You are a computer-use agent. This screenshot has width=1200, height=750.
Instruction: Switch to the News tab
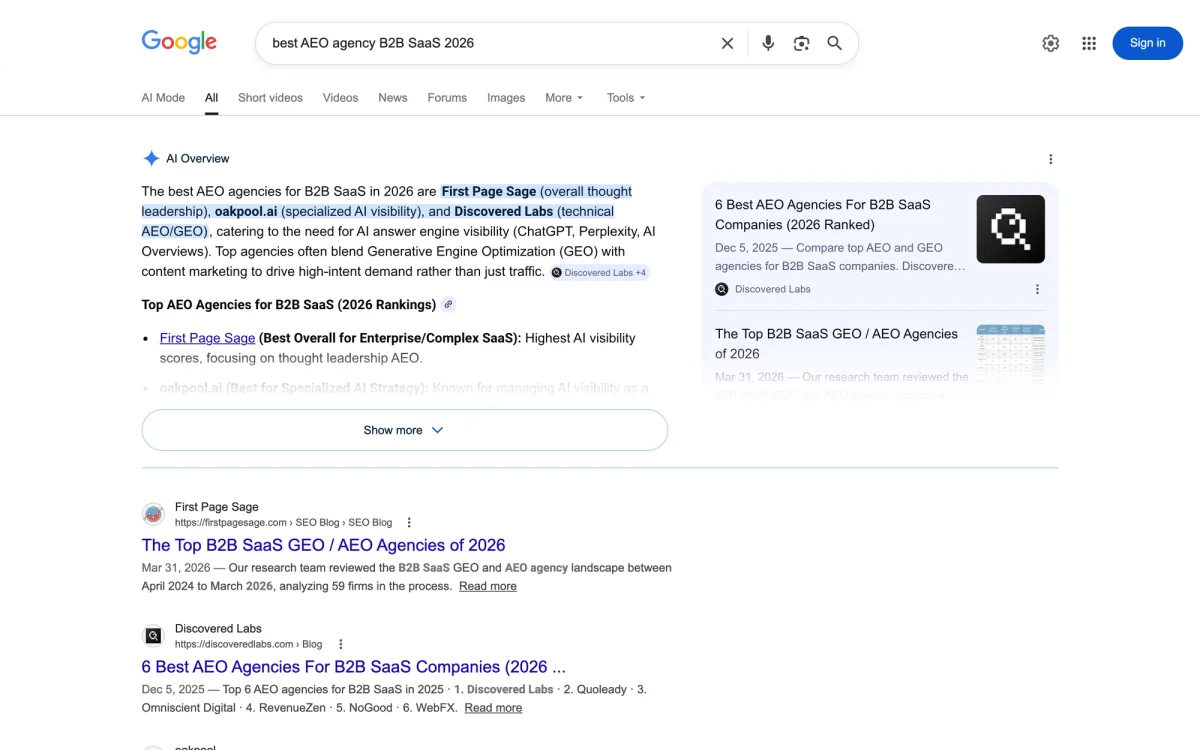[392, 97]
